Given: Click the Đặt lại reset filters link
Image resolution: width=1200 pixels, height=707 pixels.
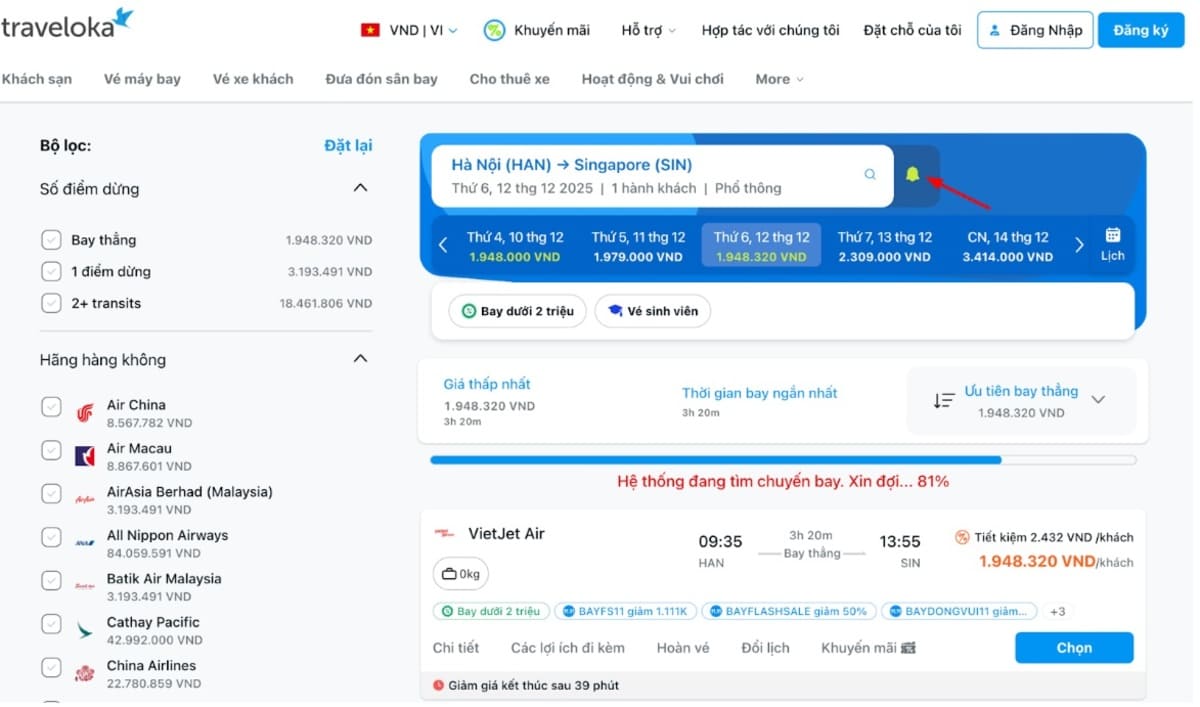Looking at the screenshot, I should point(348,145).
